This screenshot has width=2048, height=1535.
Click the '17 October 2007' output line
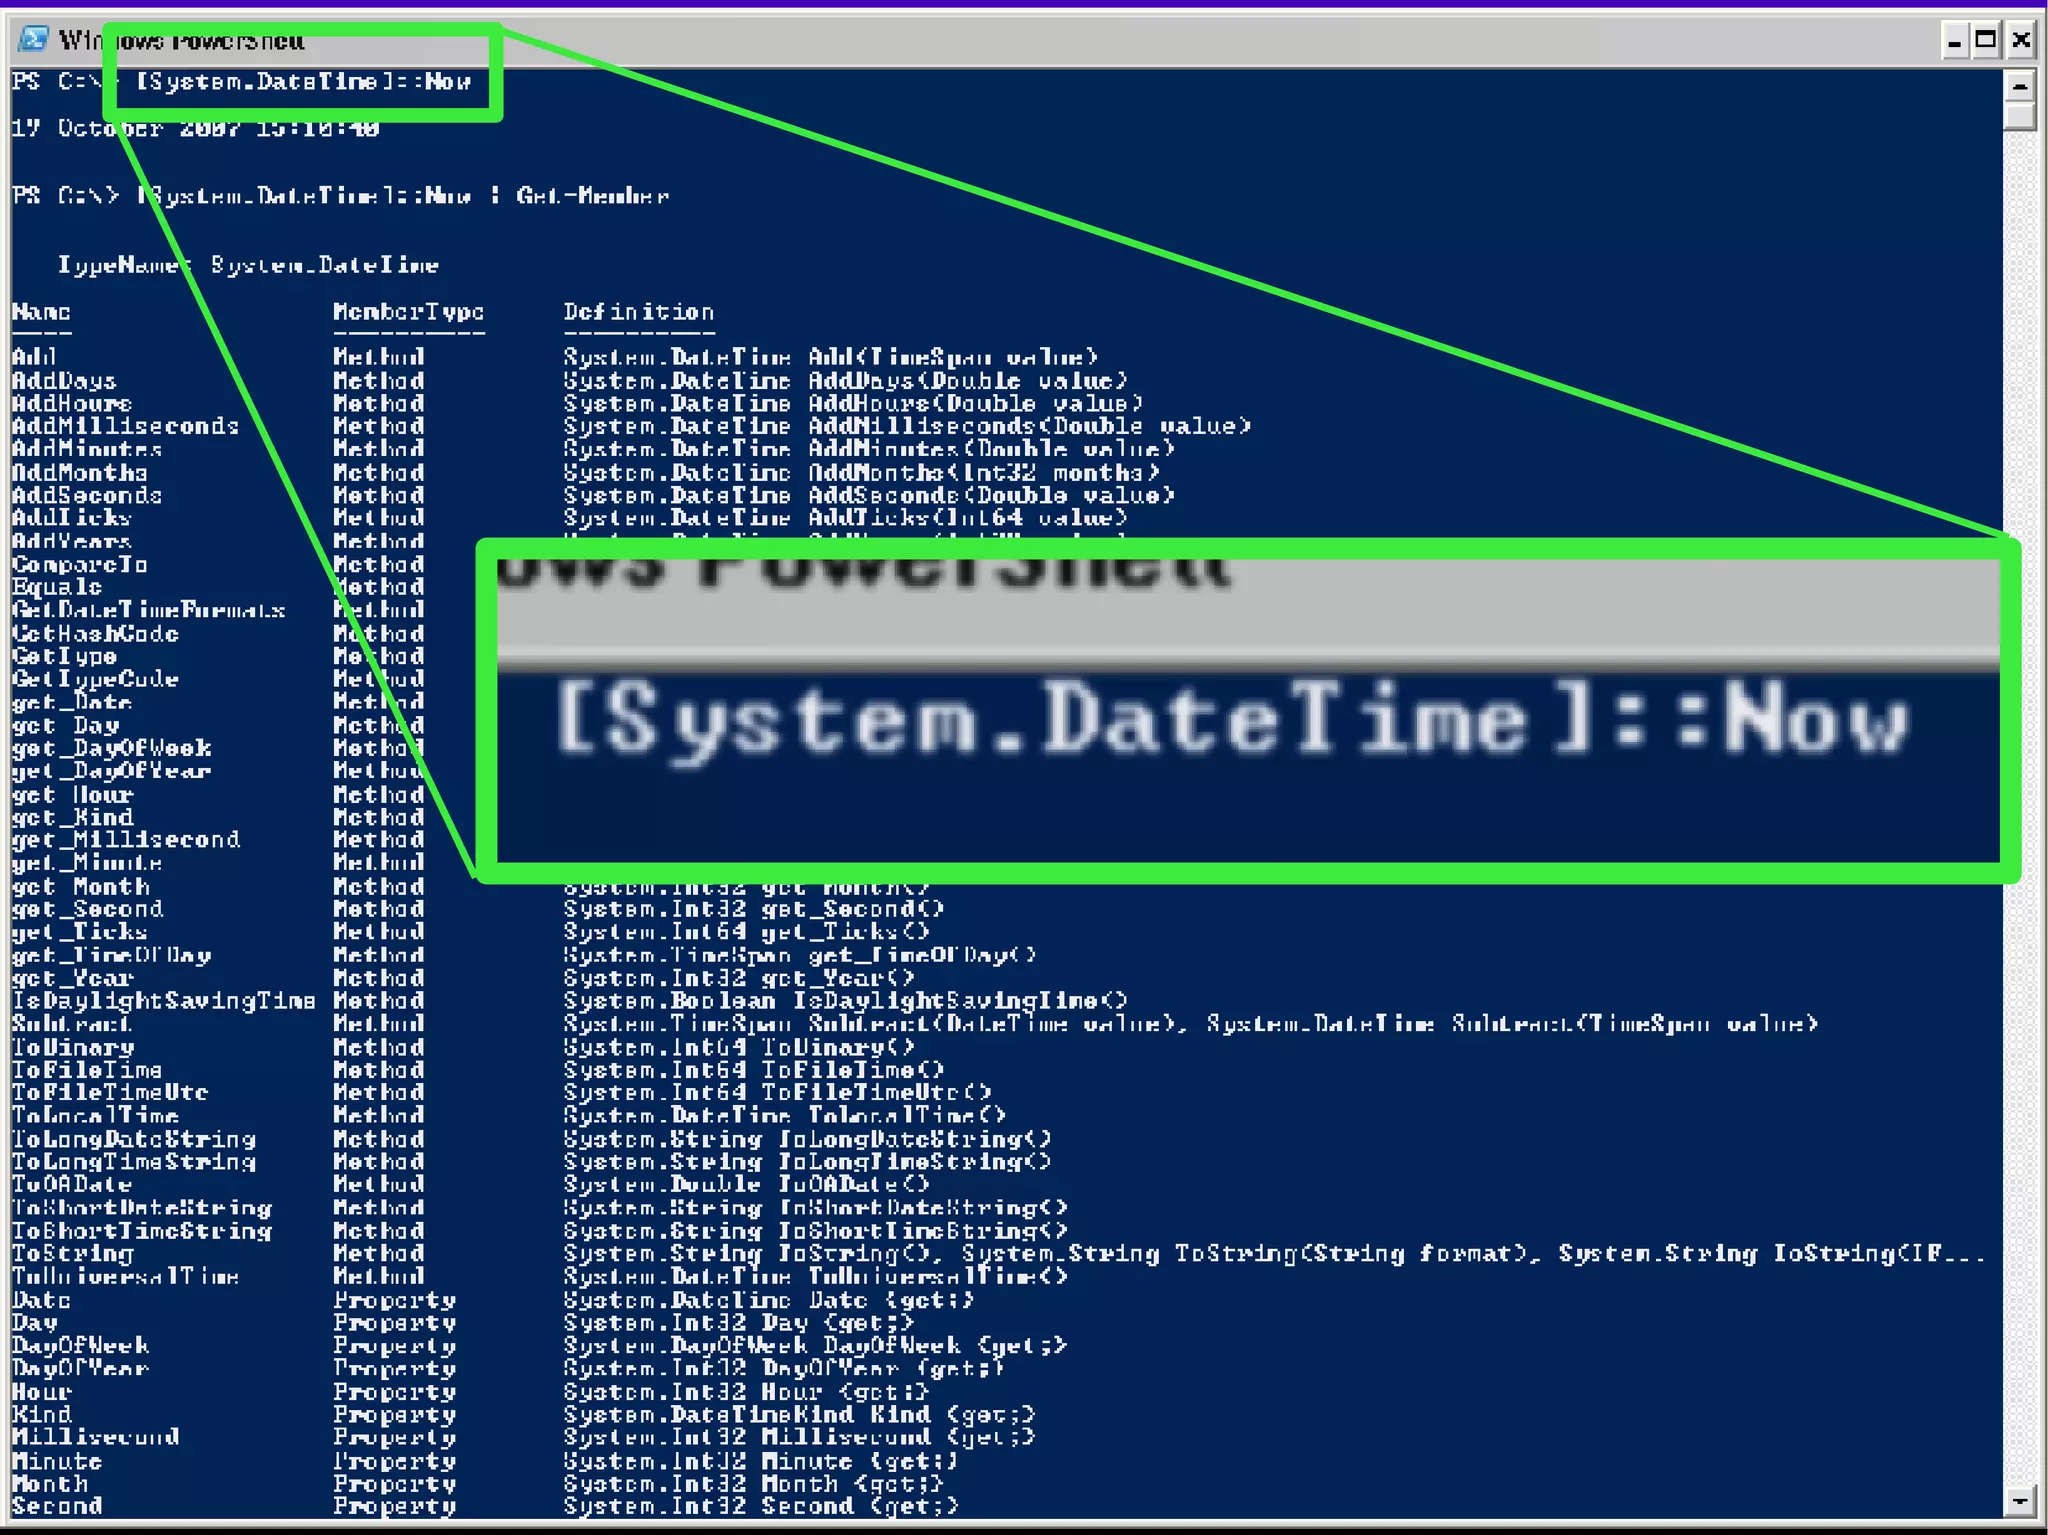point(195,128)
